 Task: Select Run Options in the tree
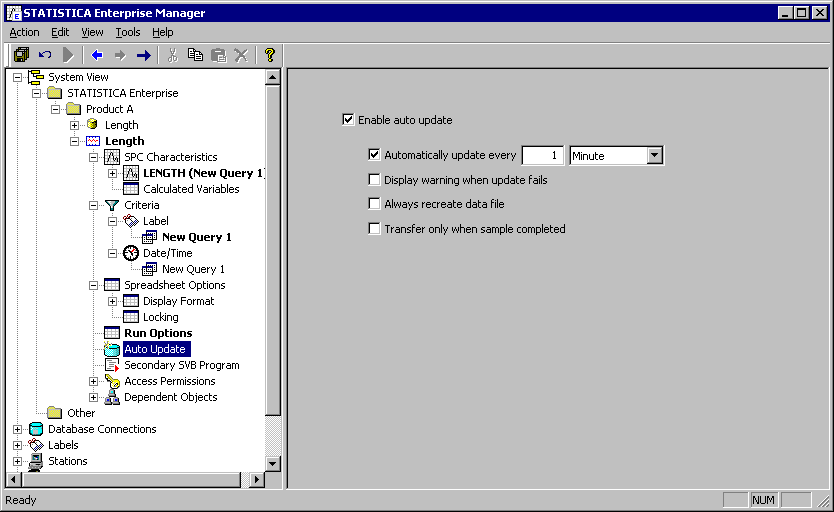click(157, 333)
